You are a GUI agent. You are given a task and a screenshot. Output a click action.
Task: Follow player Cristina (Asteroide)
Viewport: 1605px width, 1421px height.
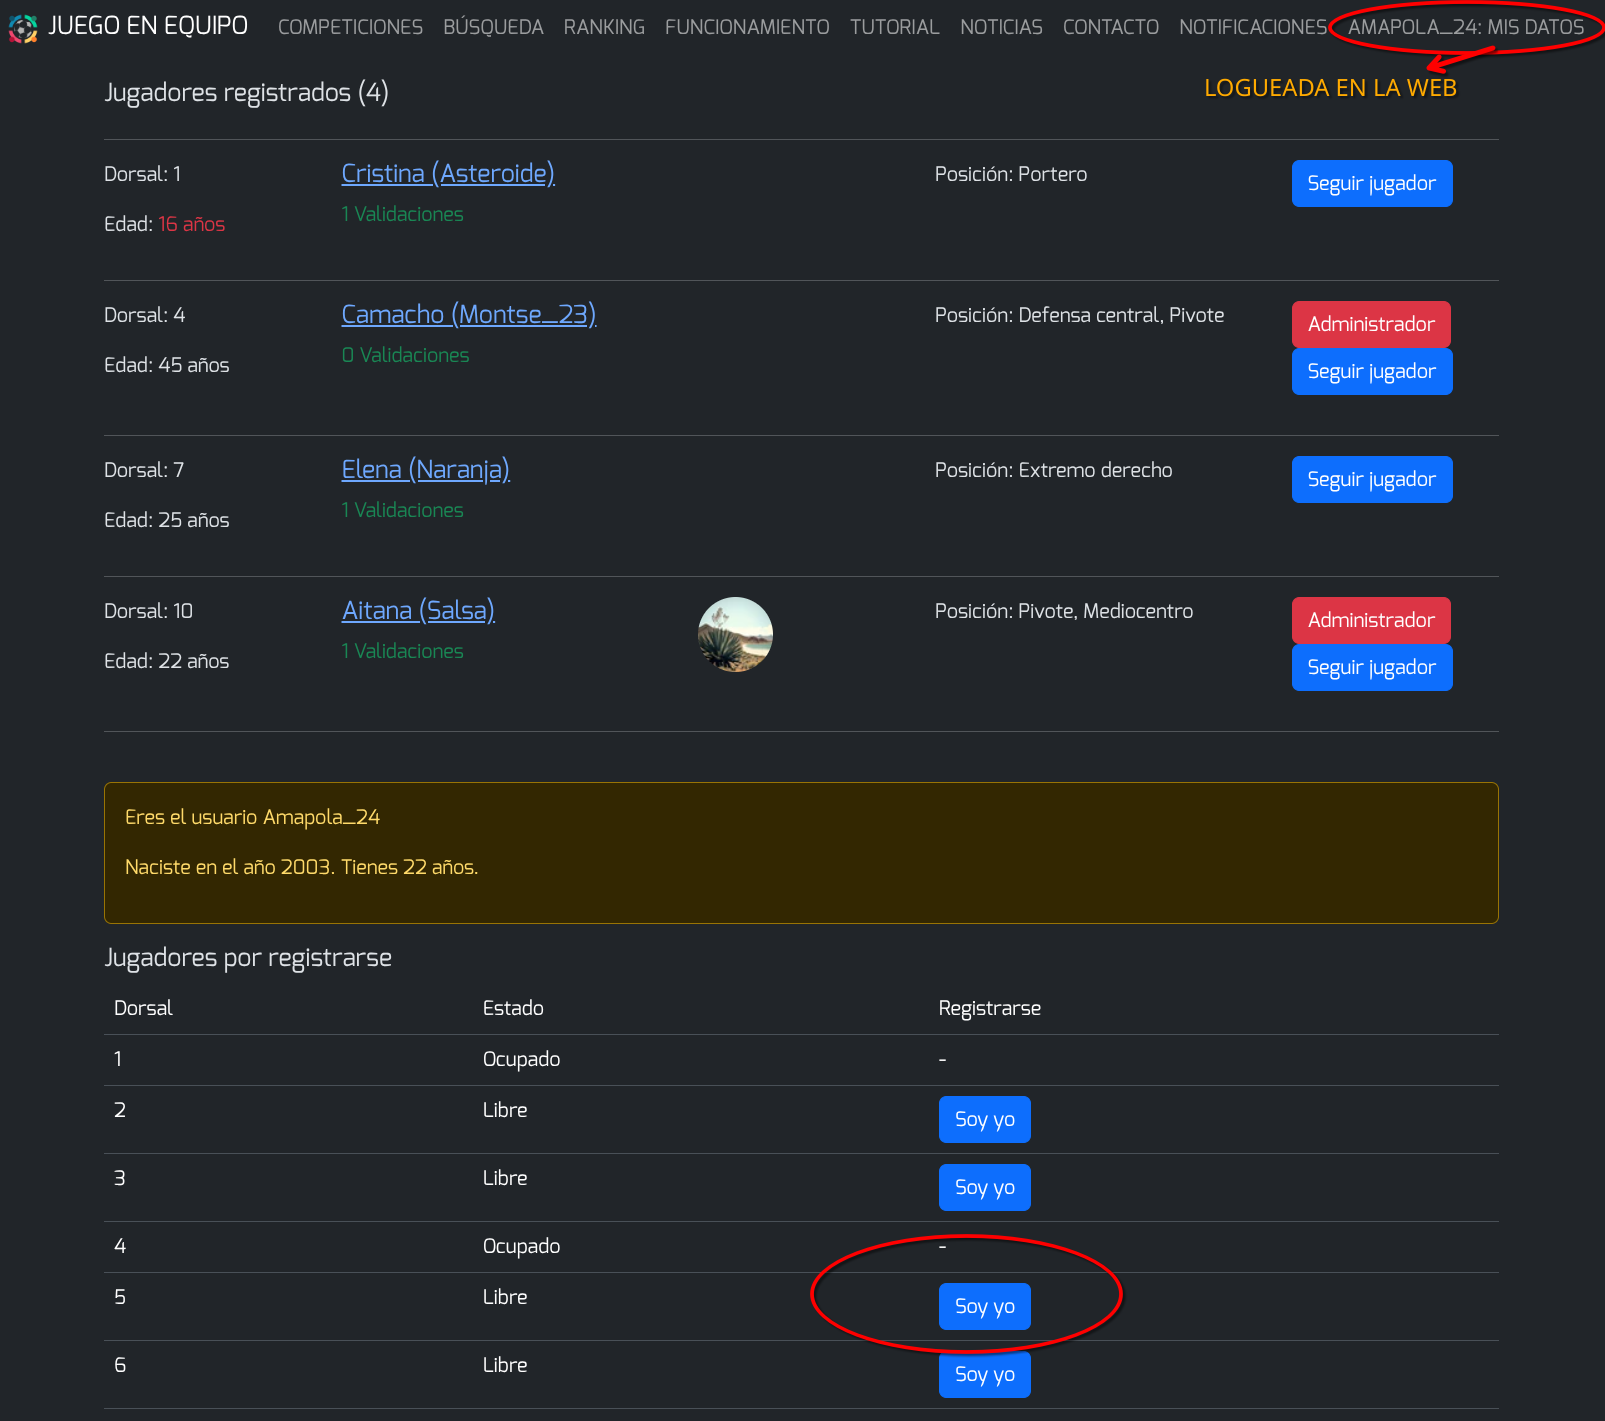pos(1372,184)
